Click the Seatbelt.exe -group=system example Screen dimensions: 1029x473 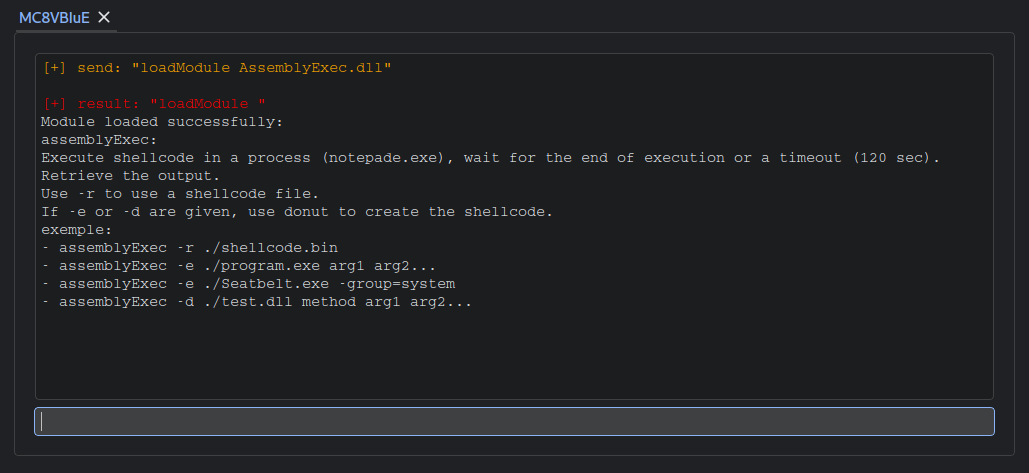(248, 284)
